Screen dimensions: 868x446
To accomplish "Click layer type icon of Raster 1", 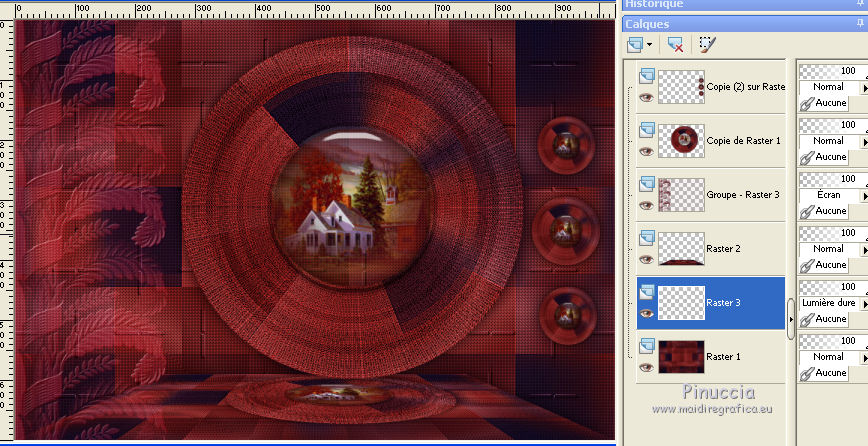I will coord(647,346).
